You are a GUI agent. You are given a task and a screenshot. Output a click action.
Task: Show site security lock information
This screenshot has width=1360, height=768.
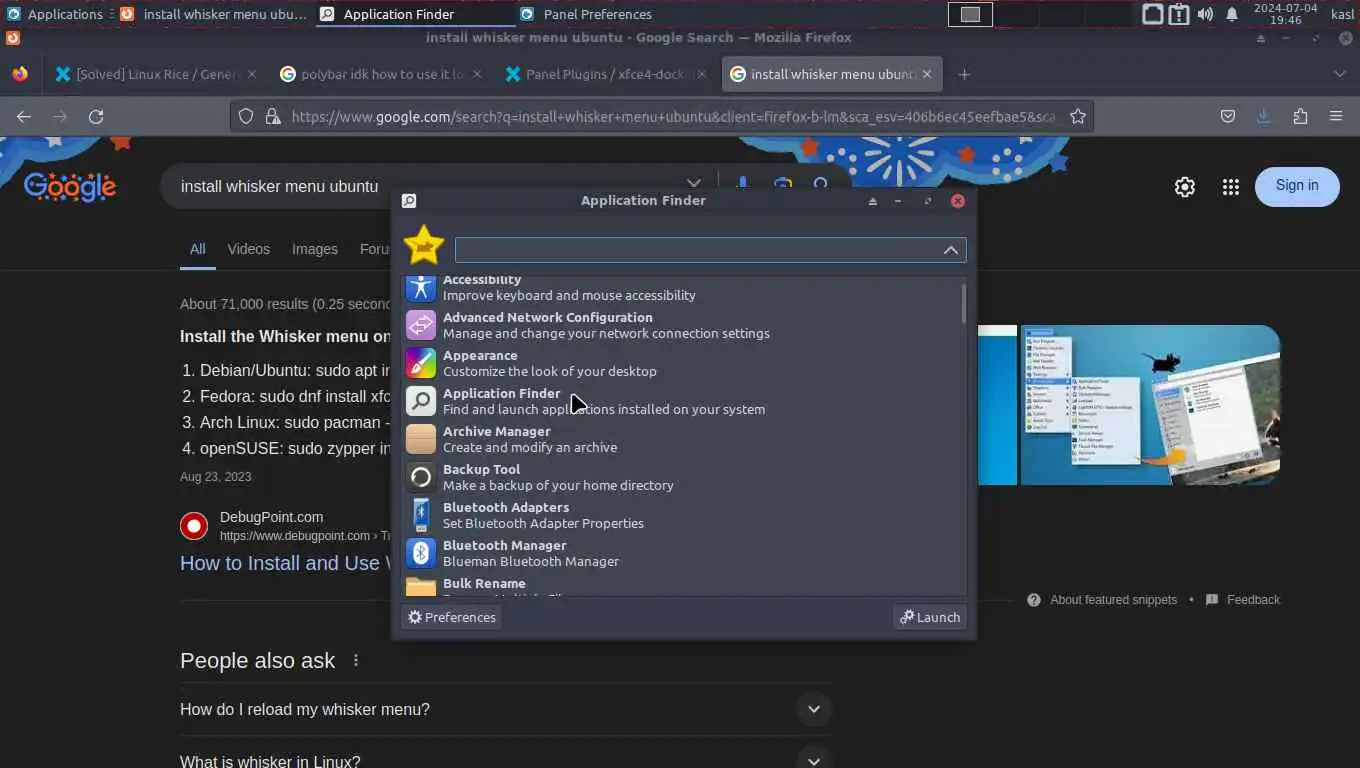(272, 117)
